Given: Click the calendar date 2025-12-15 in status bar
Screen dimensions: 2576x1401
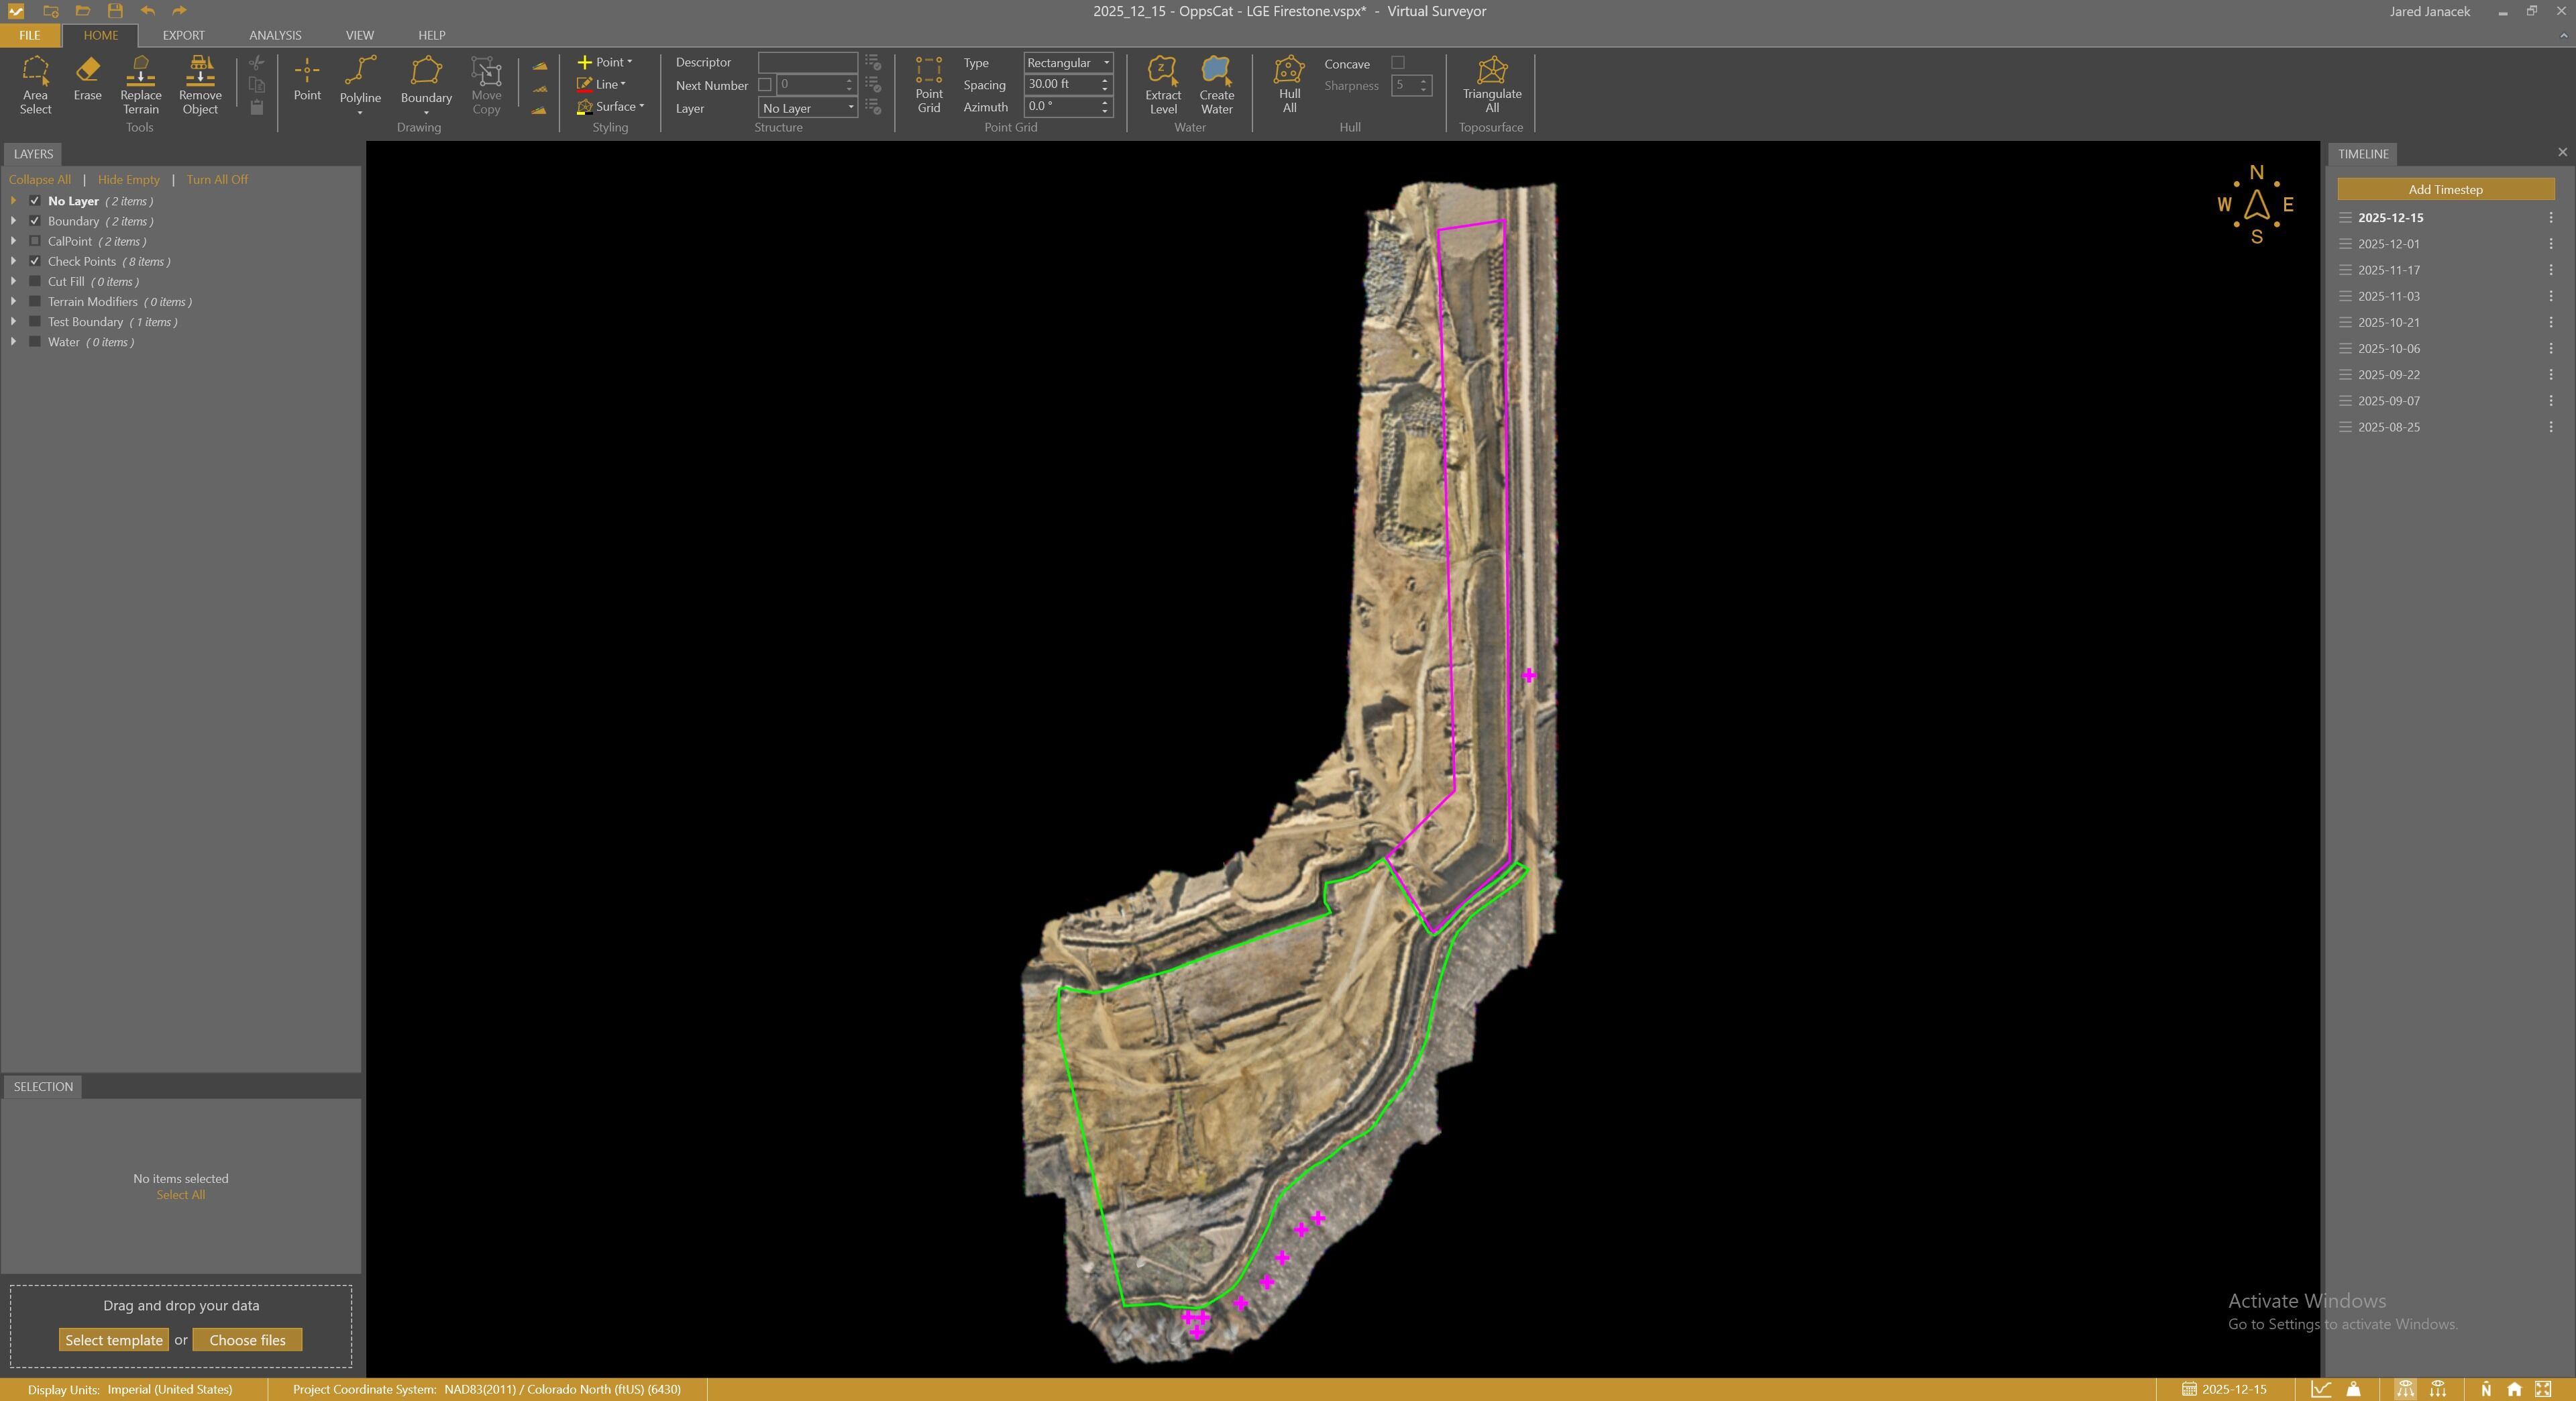Looking at the screenshot, I should pos(2224,1389).
